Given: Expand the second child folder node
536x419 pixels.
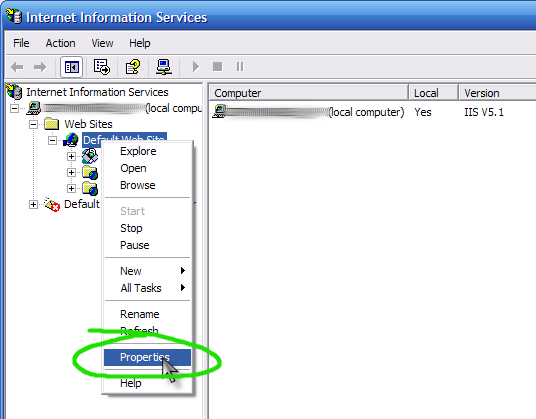Looking at the screenshot, I should [x=71, y=172].
